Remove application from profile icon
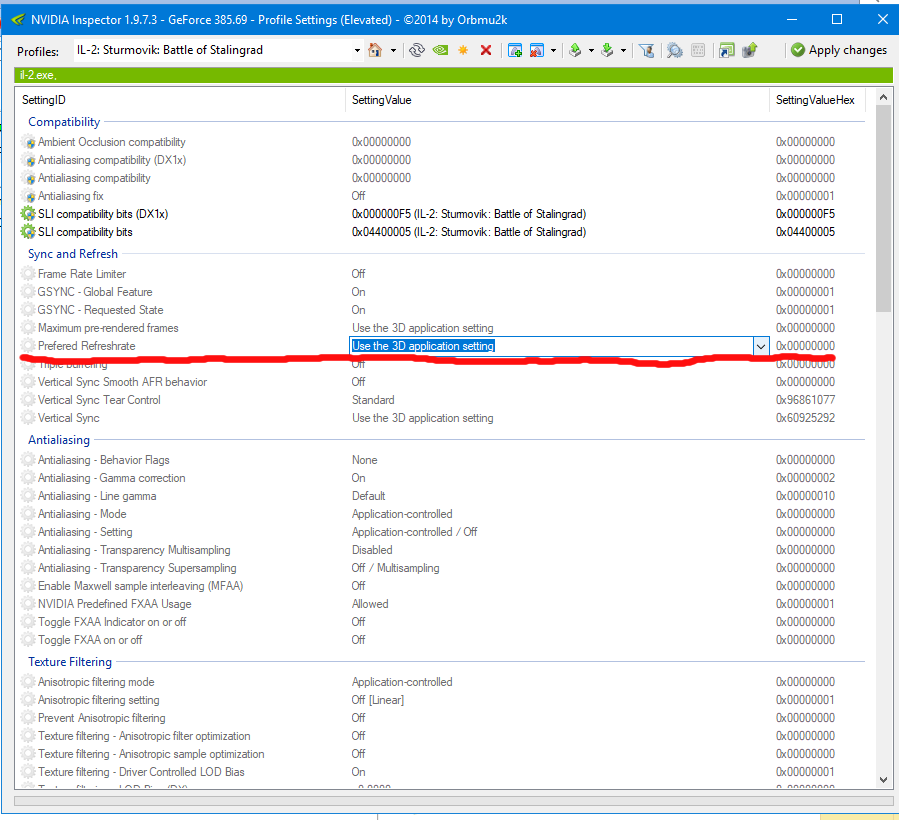Screen dimensions: 899x820 point(537,50)
